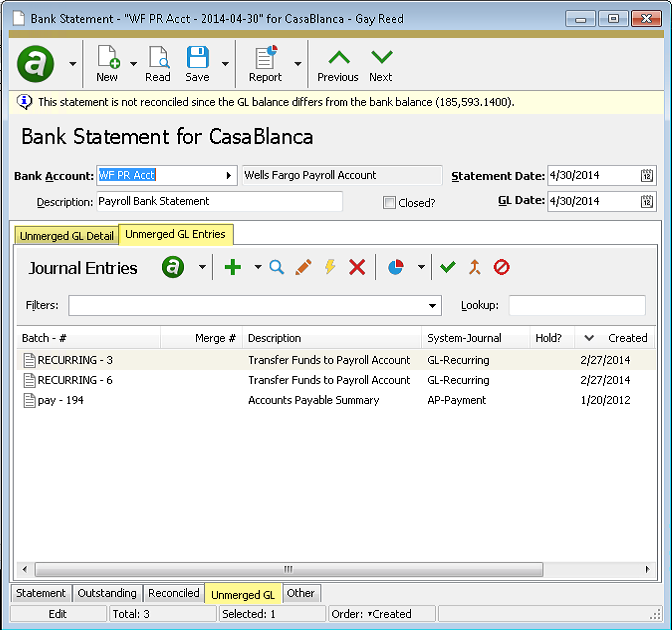Switch to the Unmerged GL Detail tab
The image size is (672, 630).
pos(65,236)
